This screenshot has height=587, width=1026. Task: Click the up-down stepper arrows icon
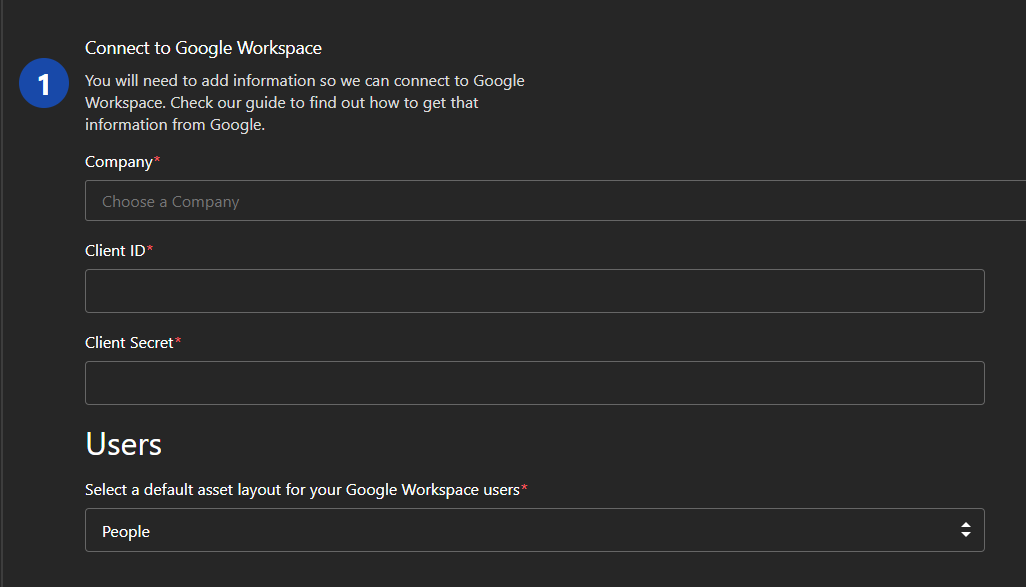[966, 530]
